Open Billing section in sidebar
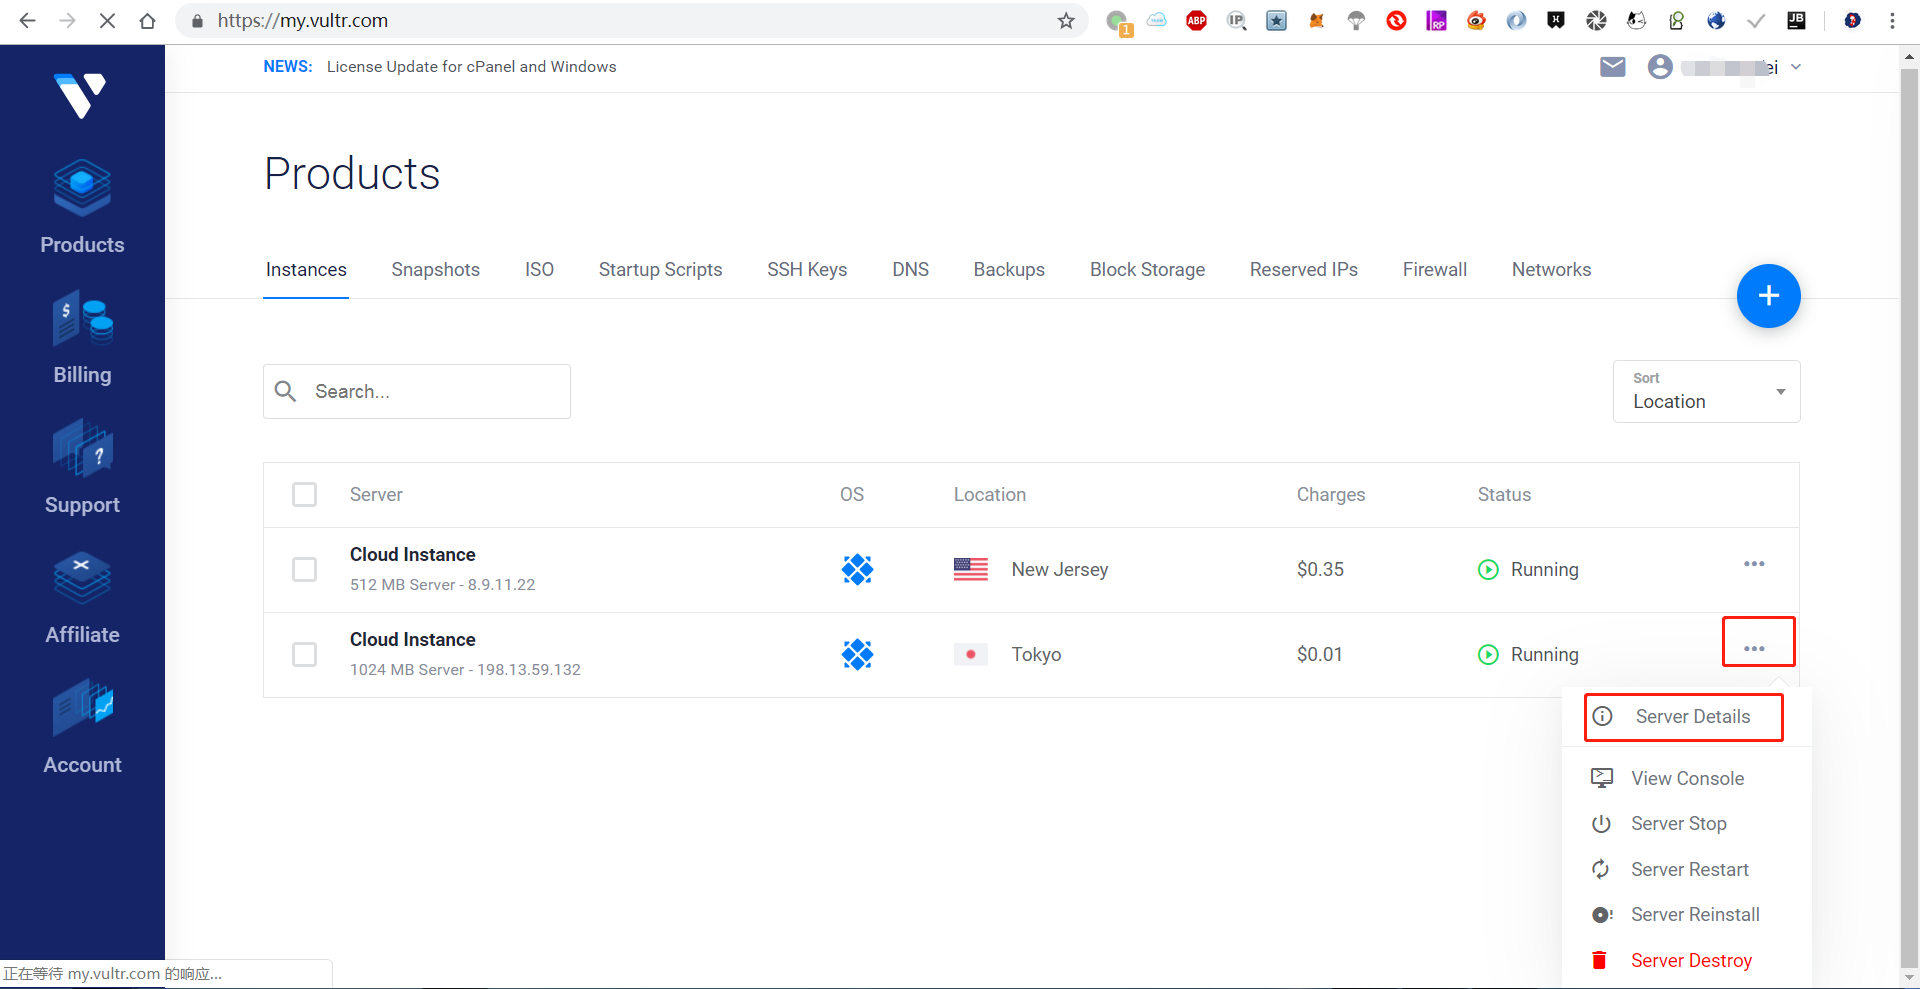The width and height of the screenshot is (1920, 989). pyautogui.click(x=82, y=338)
